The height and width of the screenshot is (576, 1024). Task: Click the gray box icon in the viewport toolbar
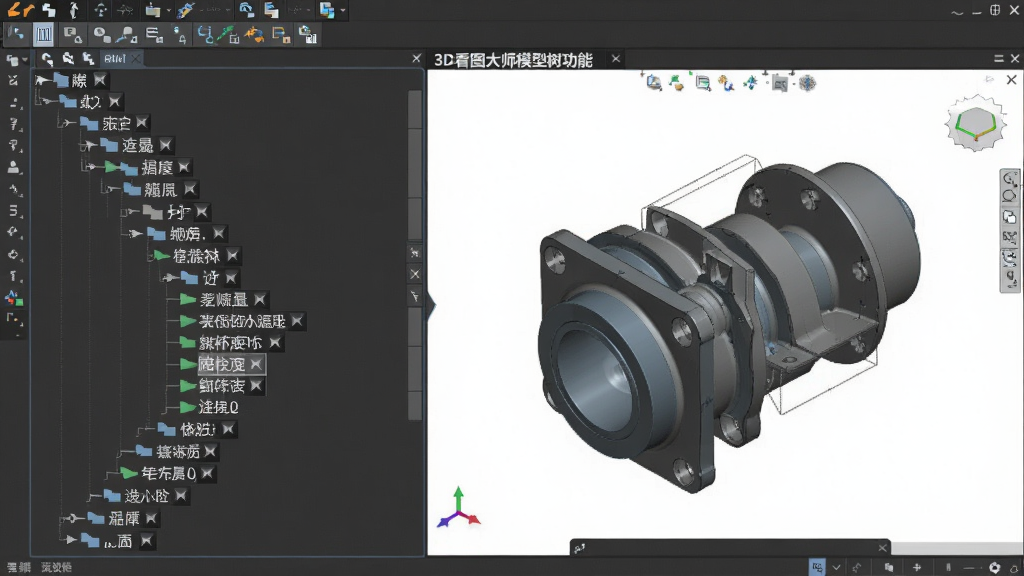coord(780,83)
